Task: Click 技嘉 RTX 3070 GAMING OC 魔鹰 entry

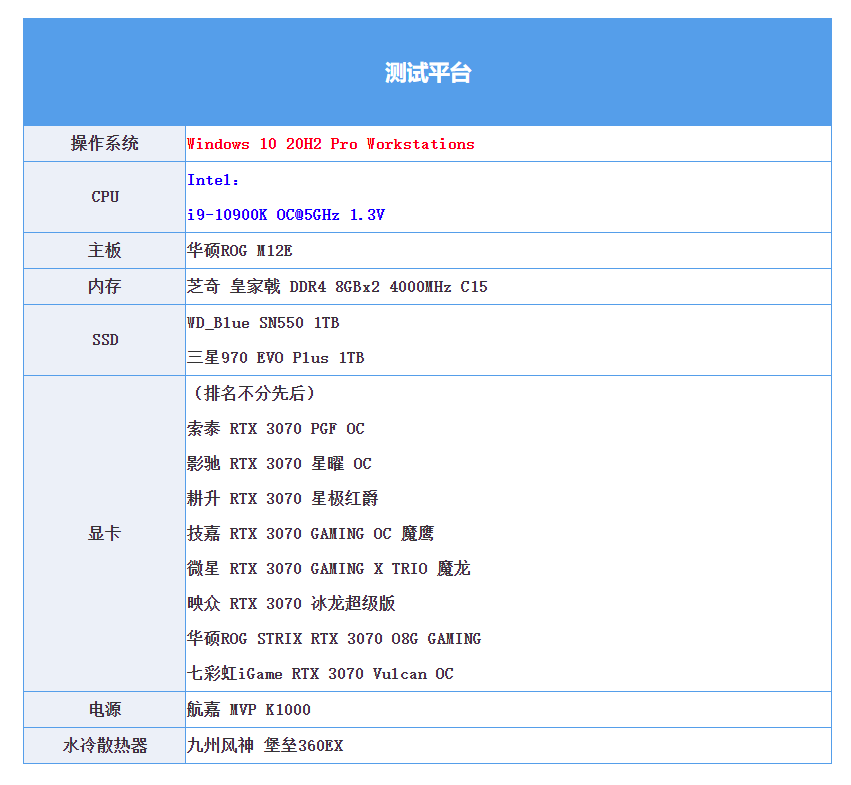Action: tap(310, 533)
